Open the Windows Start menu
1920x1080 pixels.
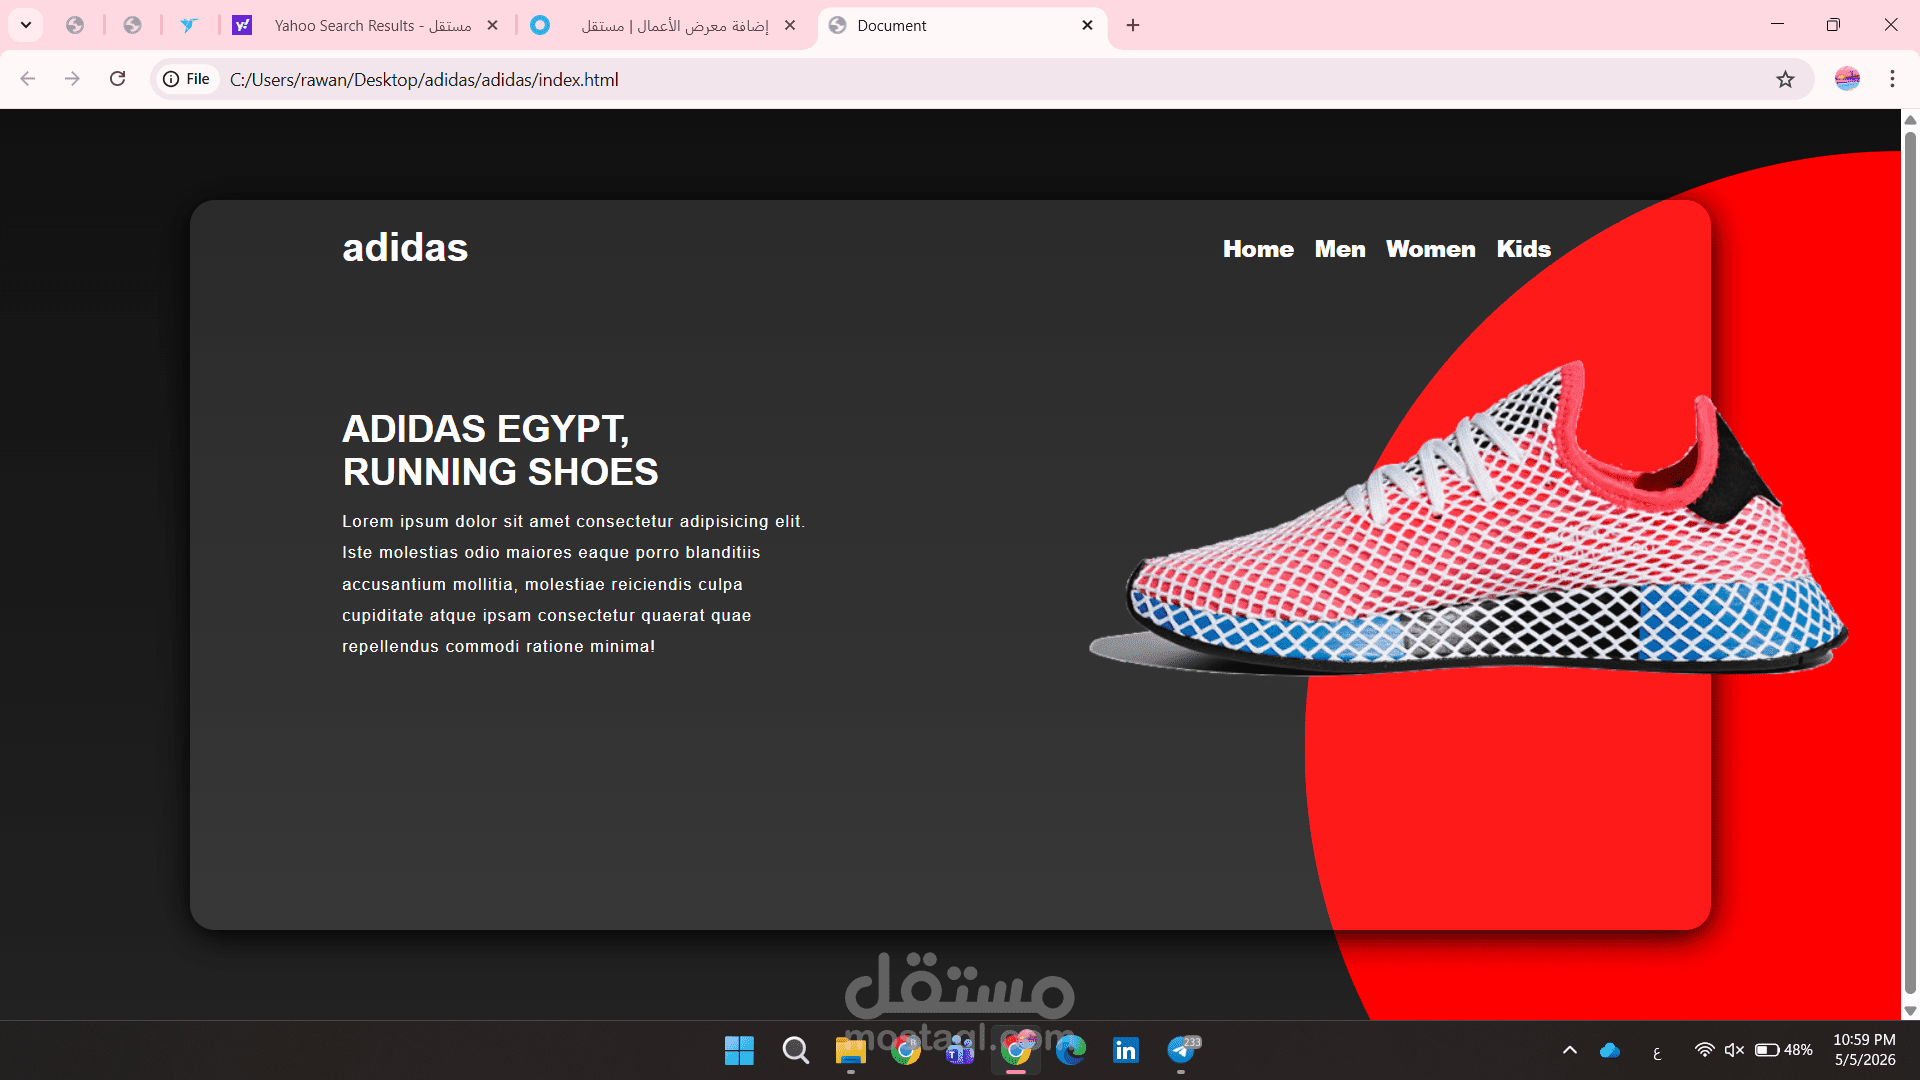click(x=739, y=1050)
